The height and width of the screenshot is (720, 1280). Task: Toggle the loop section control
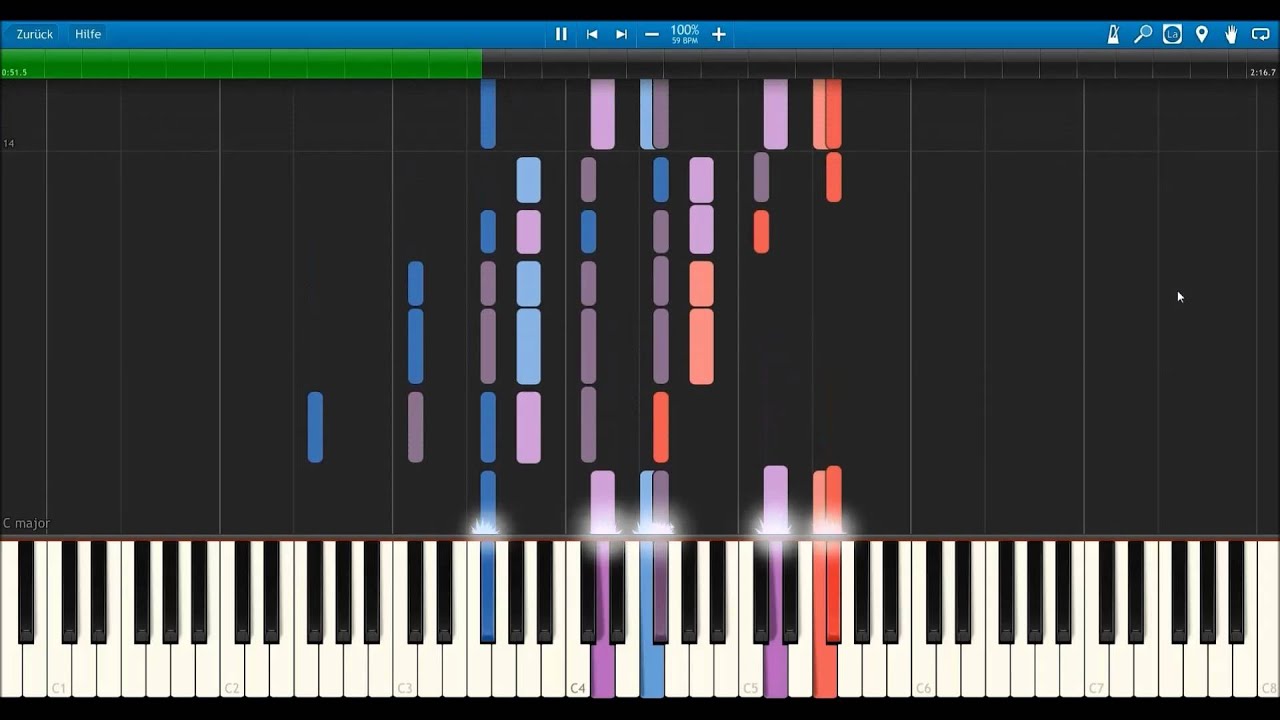[1260, 34]
